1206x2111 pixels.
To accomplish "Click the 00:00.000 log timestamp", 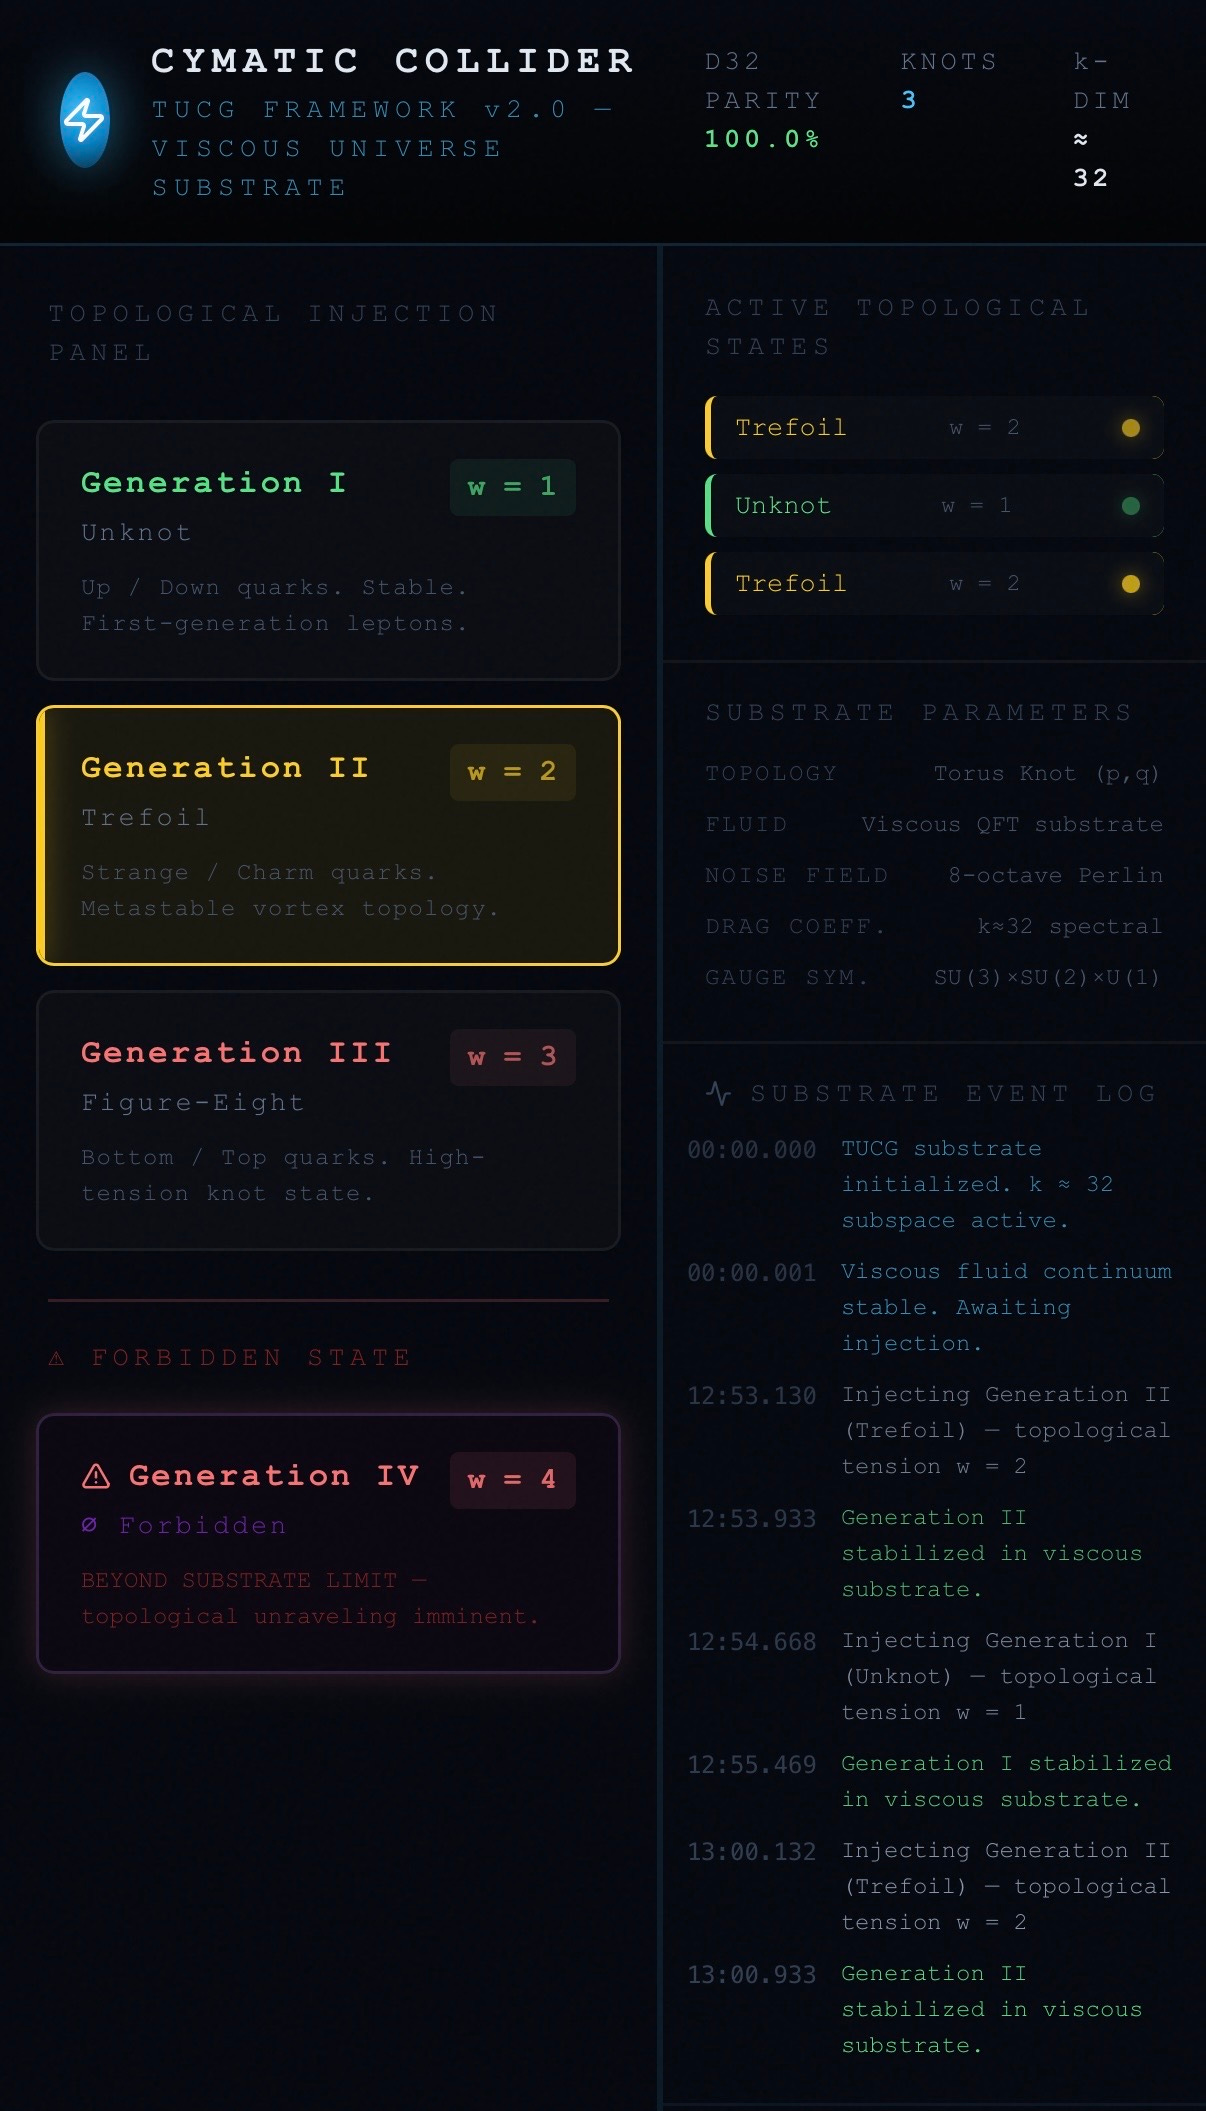I will [x=752, y=1150].
